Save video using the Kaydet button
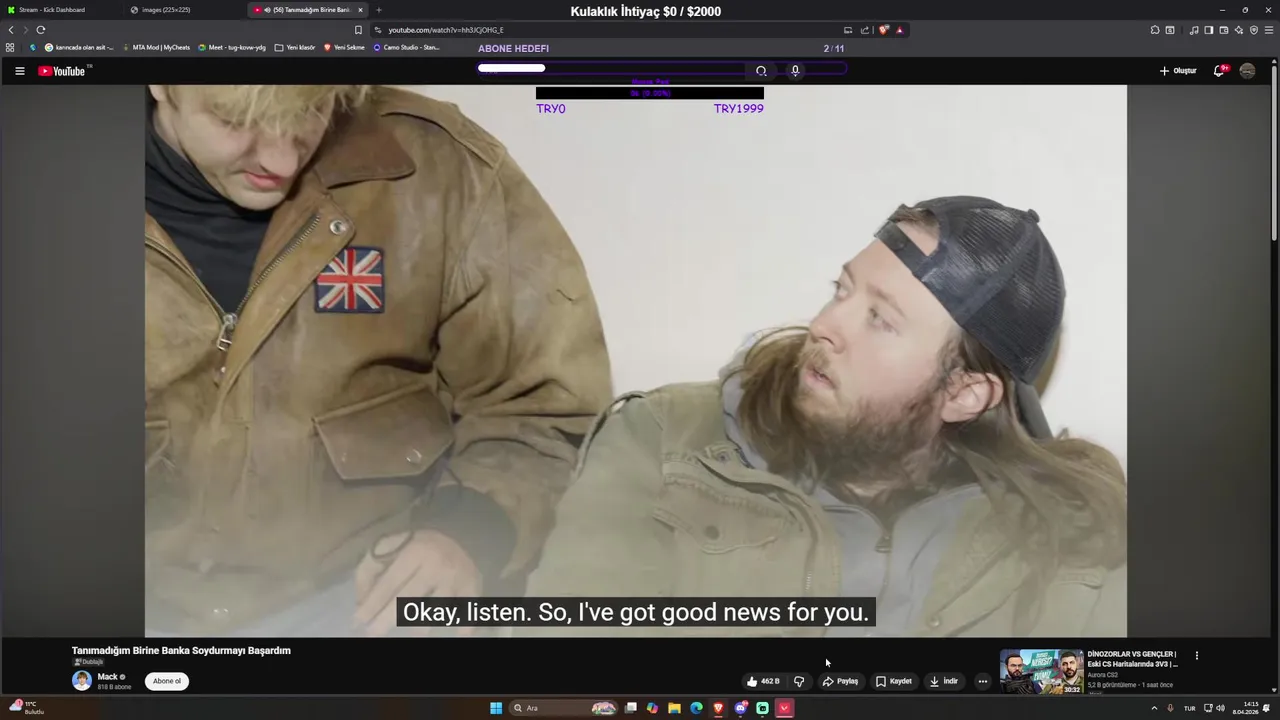Image resolution: width=1280 pixels, height=720 pixels. [x=894, y=681]
